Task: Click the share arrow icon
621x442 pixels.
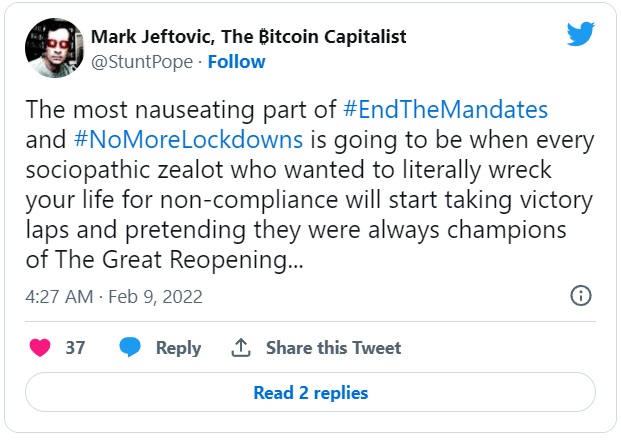Action: (x=240, y=348)
